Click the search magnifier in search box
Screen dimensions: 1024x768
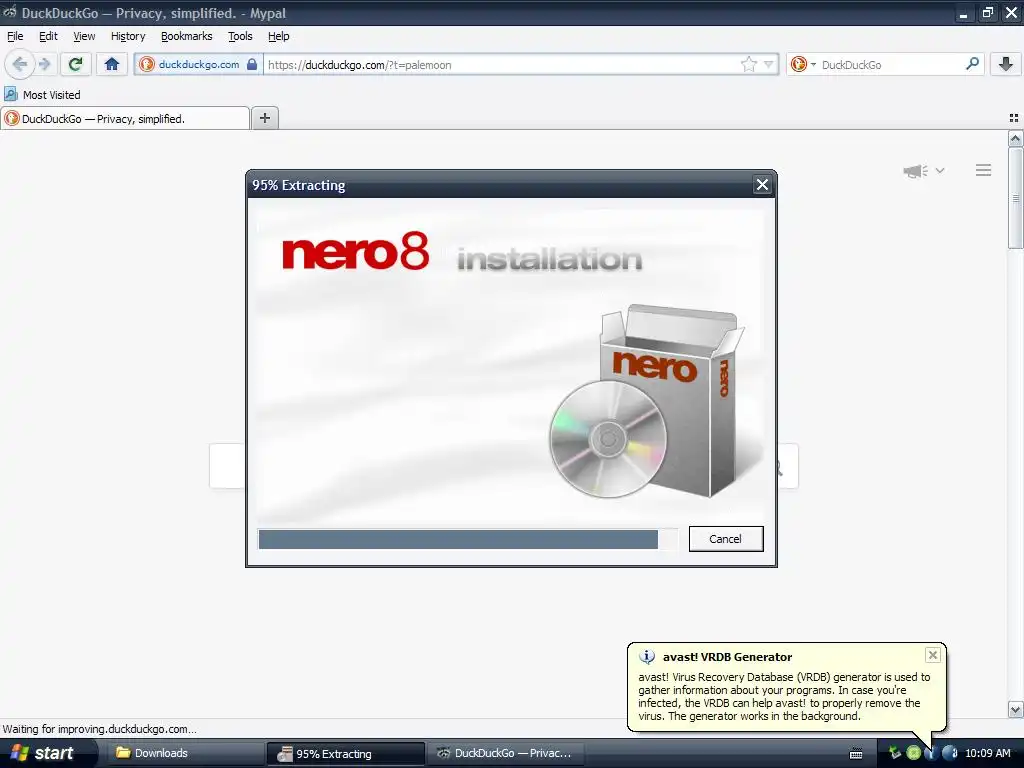point(972,64)
